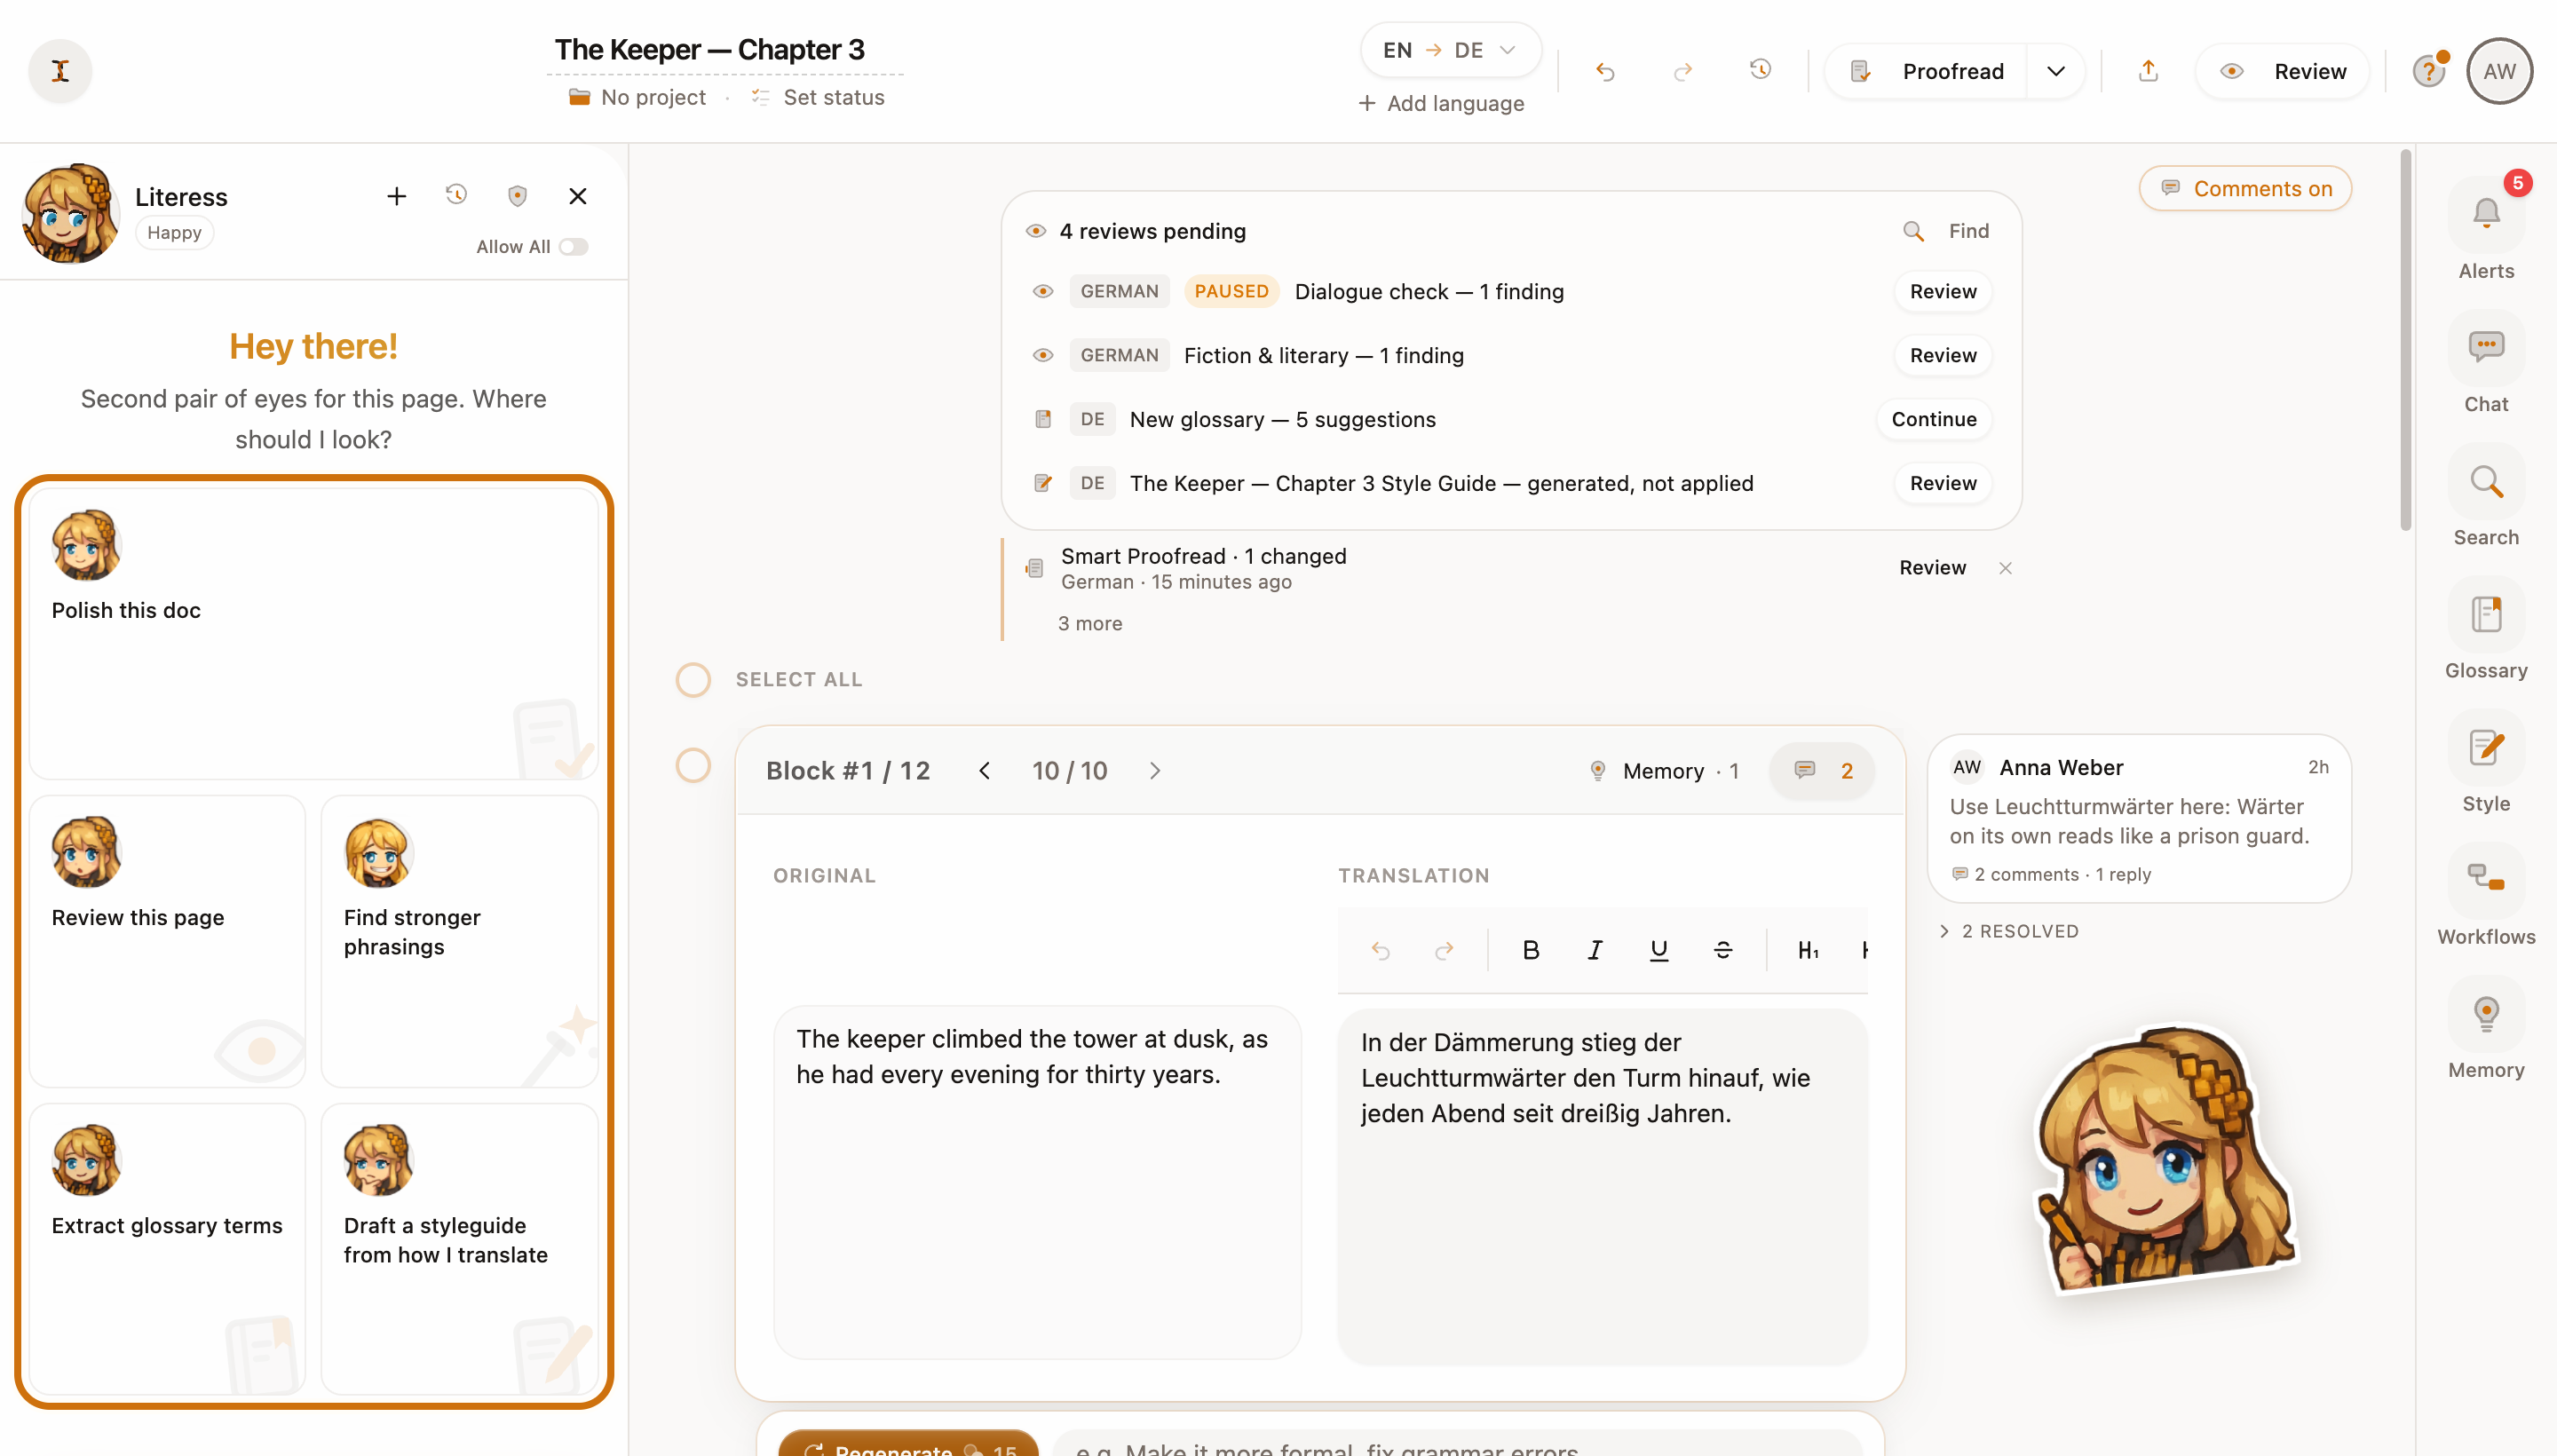This screenshot has width=2557, height=1456.
Task: Open Literess chat history icon
Action: 456,194
